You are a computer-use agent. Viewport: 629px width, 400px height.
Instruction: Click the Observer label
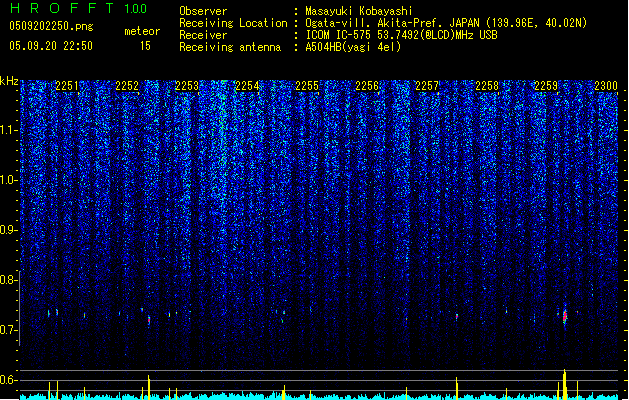tap(203, 11)
